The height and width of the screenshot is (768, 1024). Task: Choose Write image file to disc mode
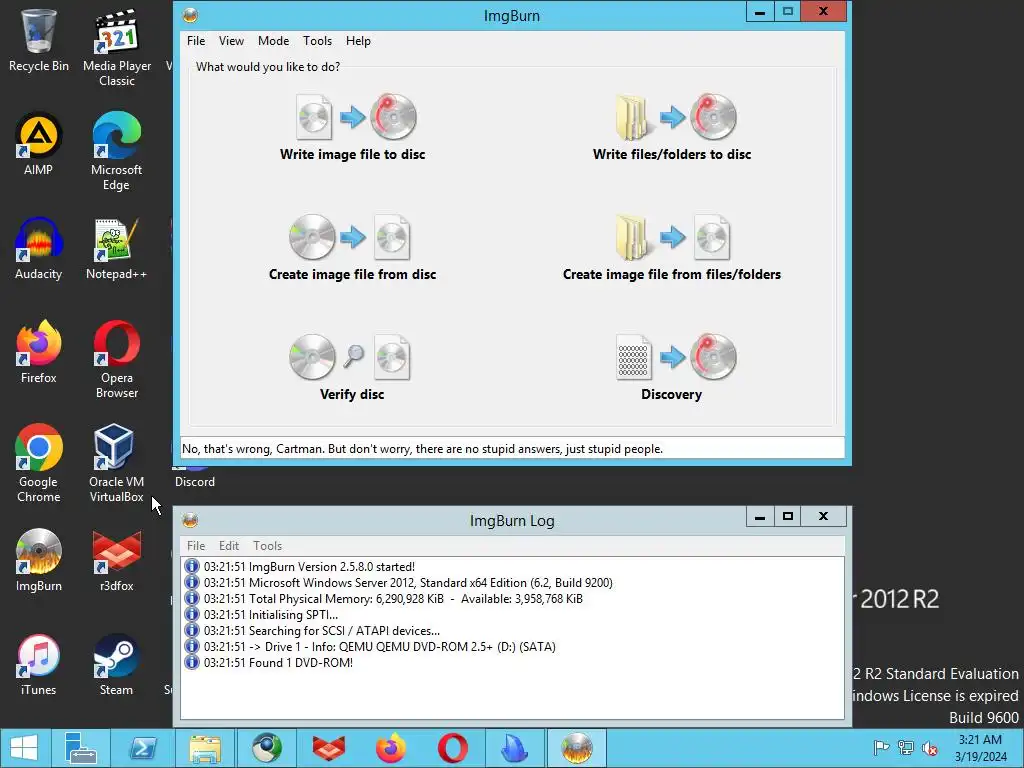click(x=353, y=127)
